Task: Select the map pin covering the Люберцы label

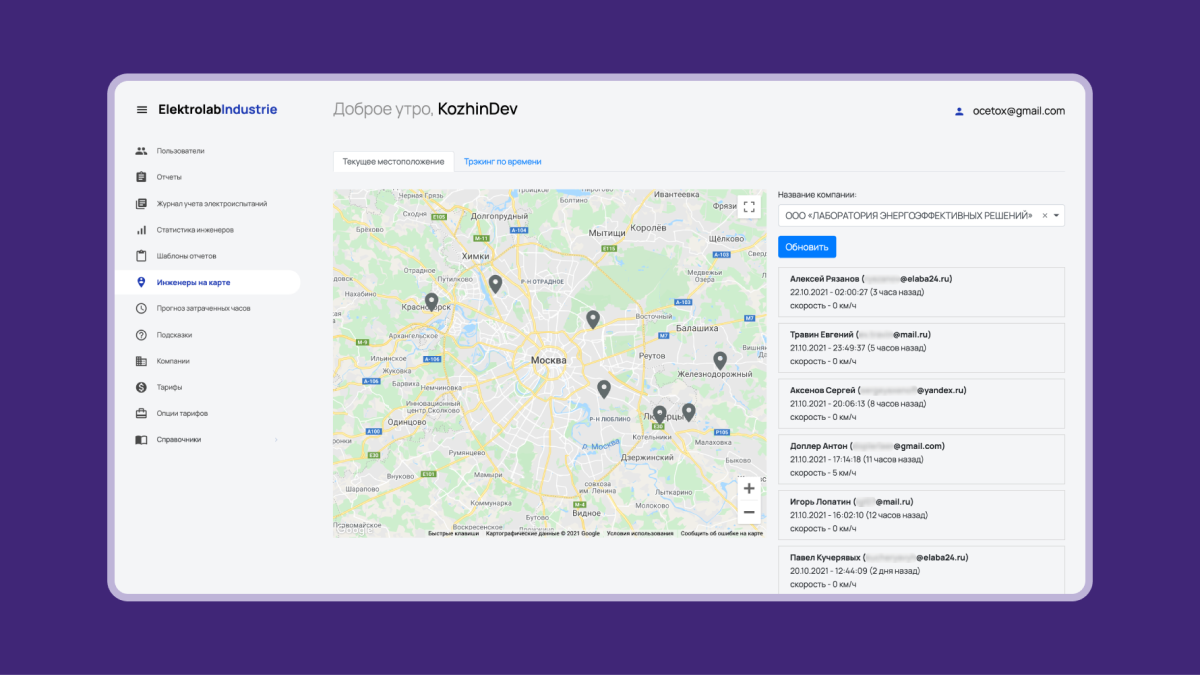Action: [x=659, y=415]
